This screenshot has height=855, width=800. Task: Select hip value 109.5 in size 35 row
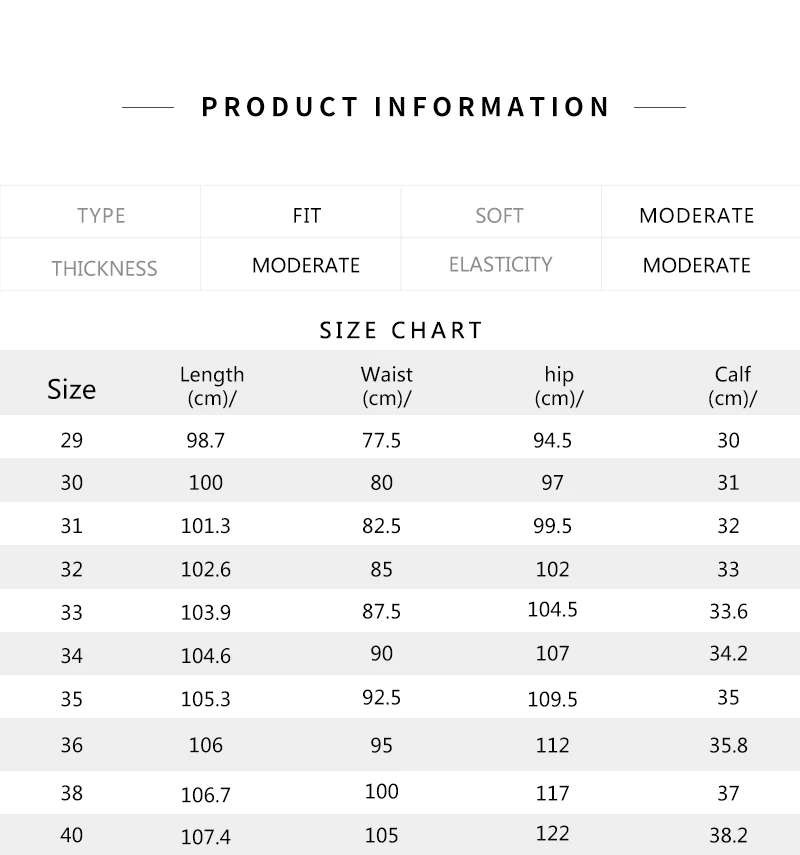click(552, 699)
